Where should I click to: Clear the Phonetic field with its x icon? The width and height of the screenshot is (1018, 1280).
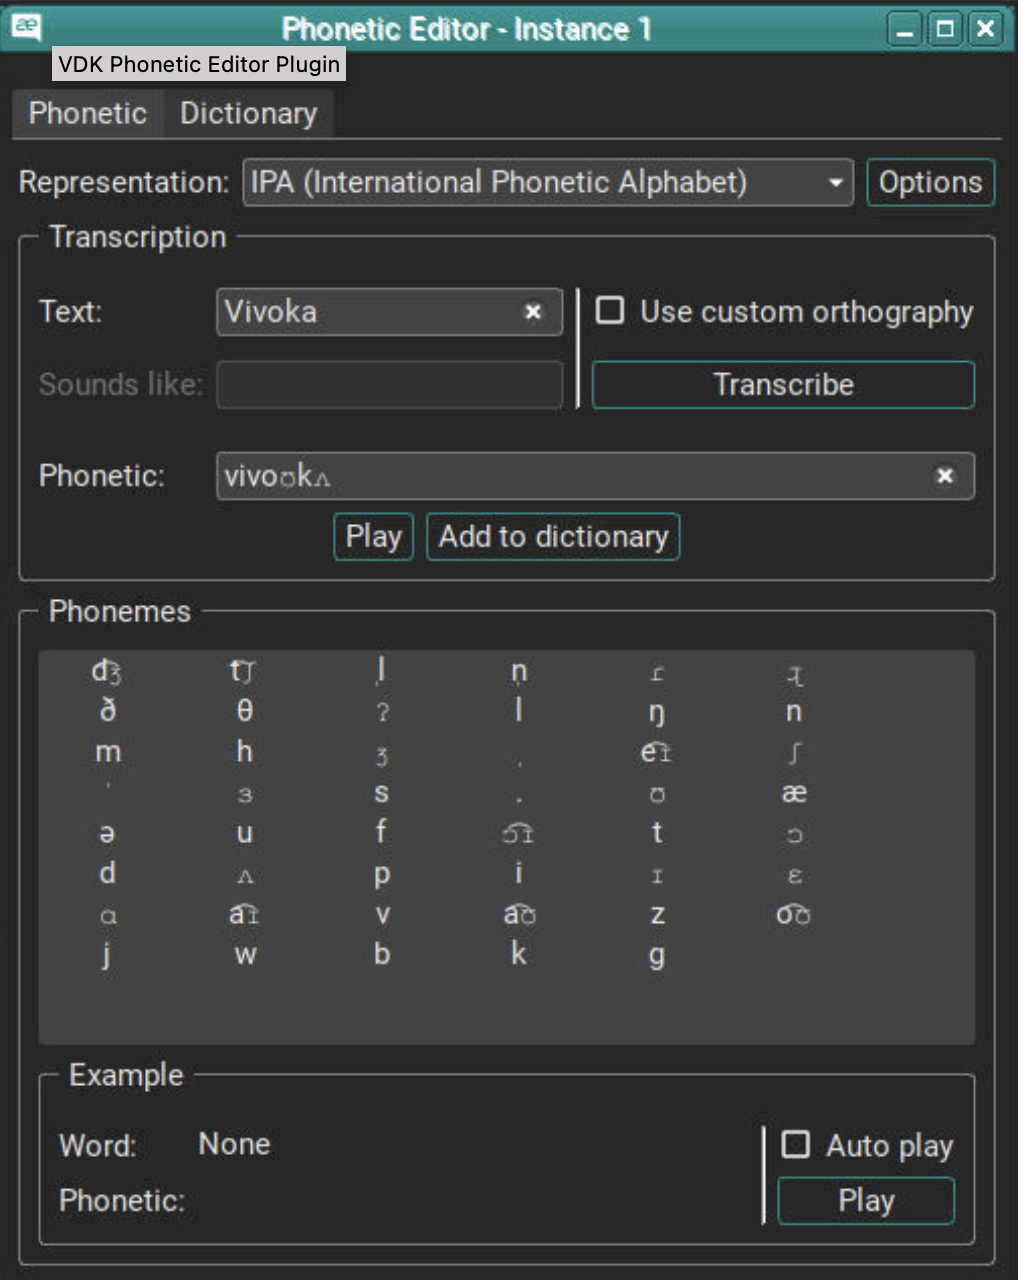pyautogui.click(x=944, y=476)
